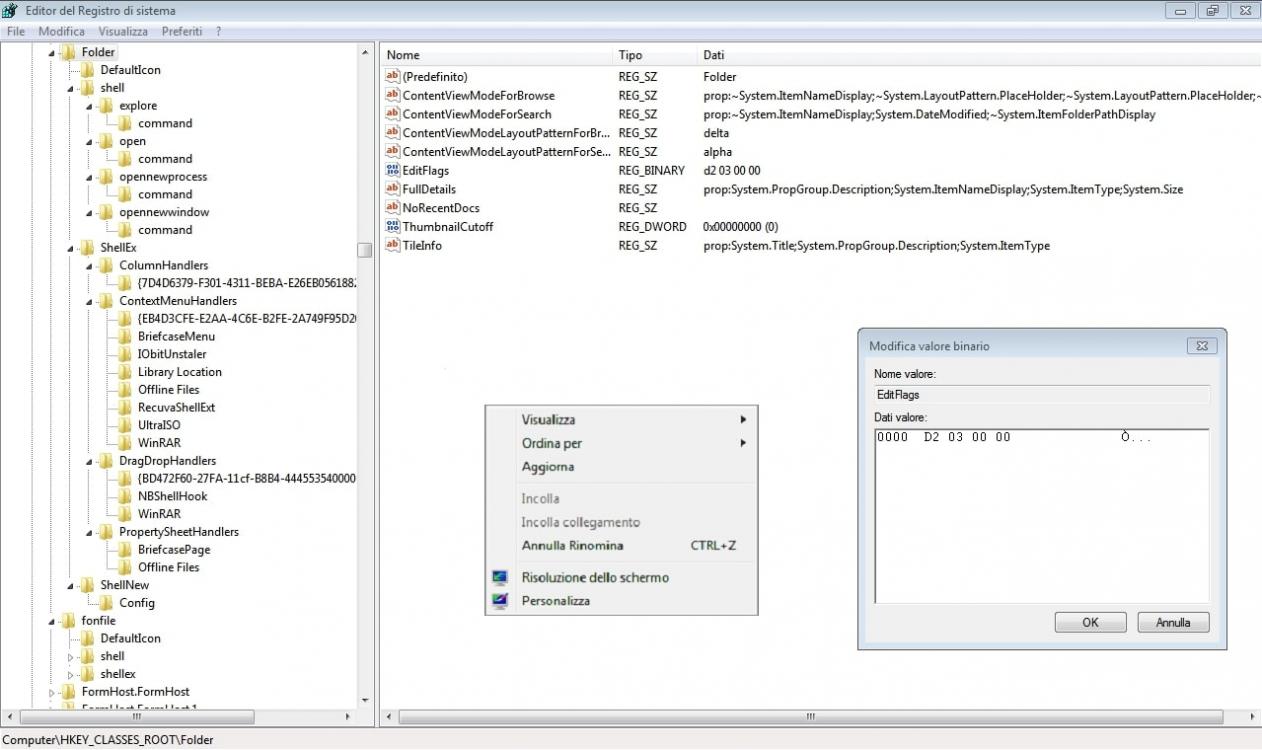Click the Registry Editor title bar icon
The height and width of the screenshot is (750, 1262).
(10, 10)
